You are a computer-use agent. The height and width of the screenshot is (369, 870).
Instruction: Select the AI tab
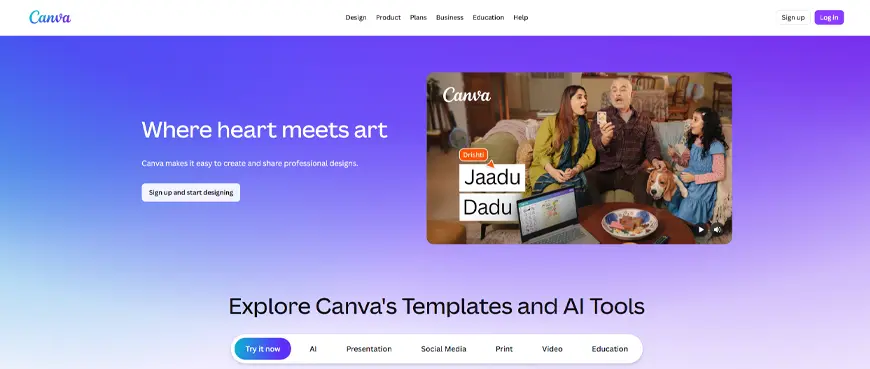click(x=313, y=349)
